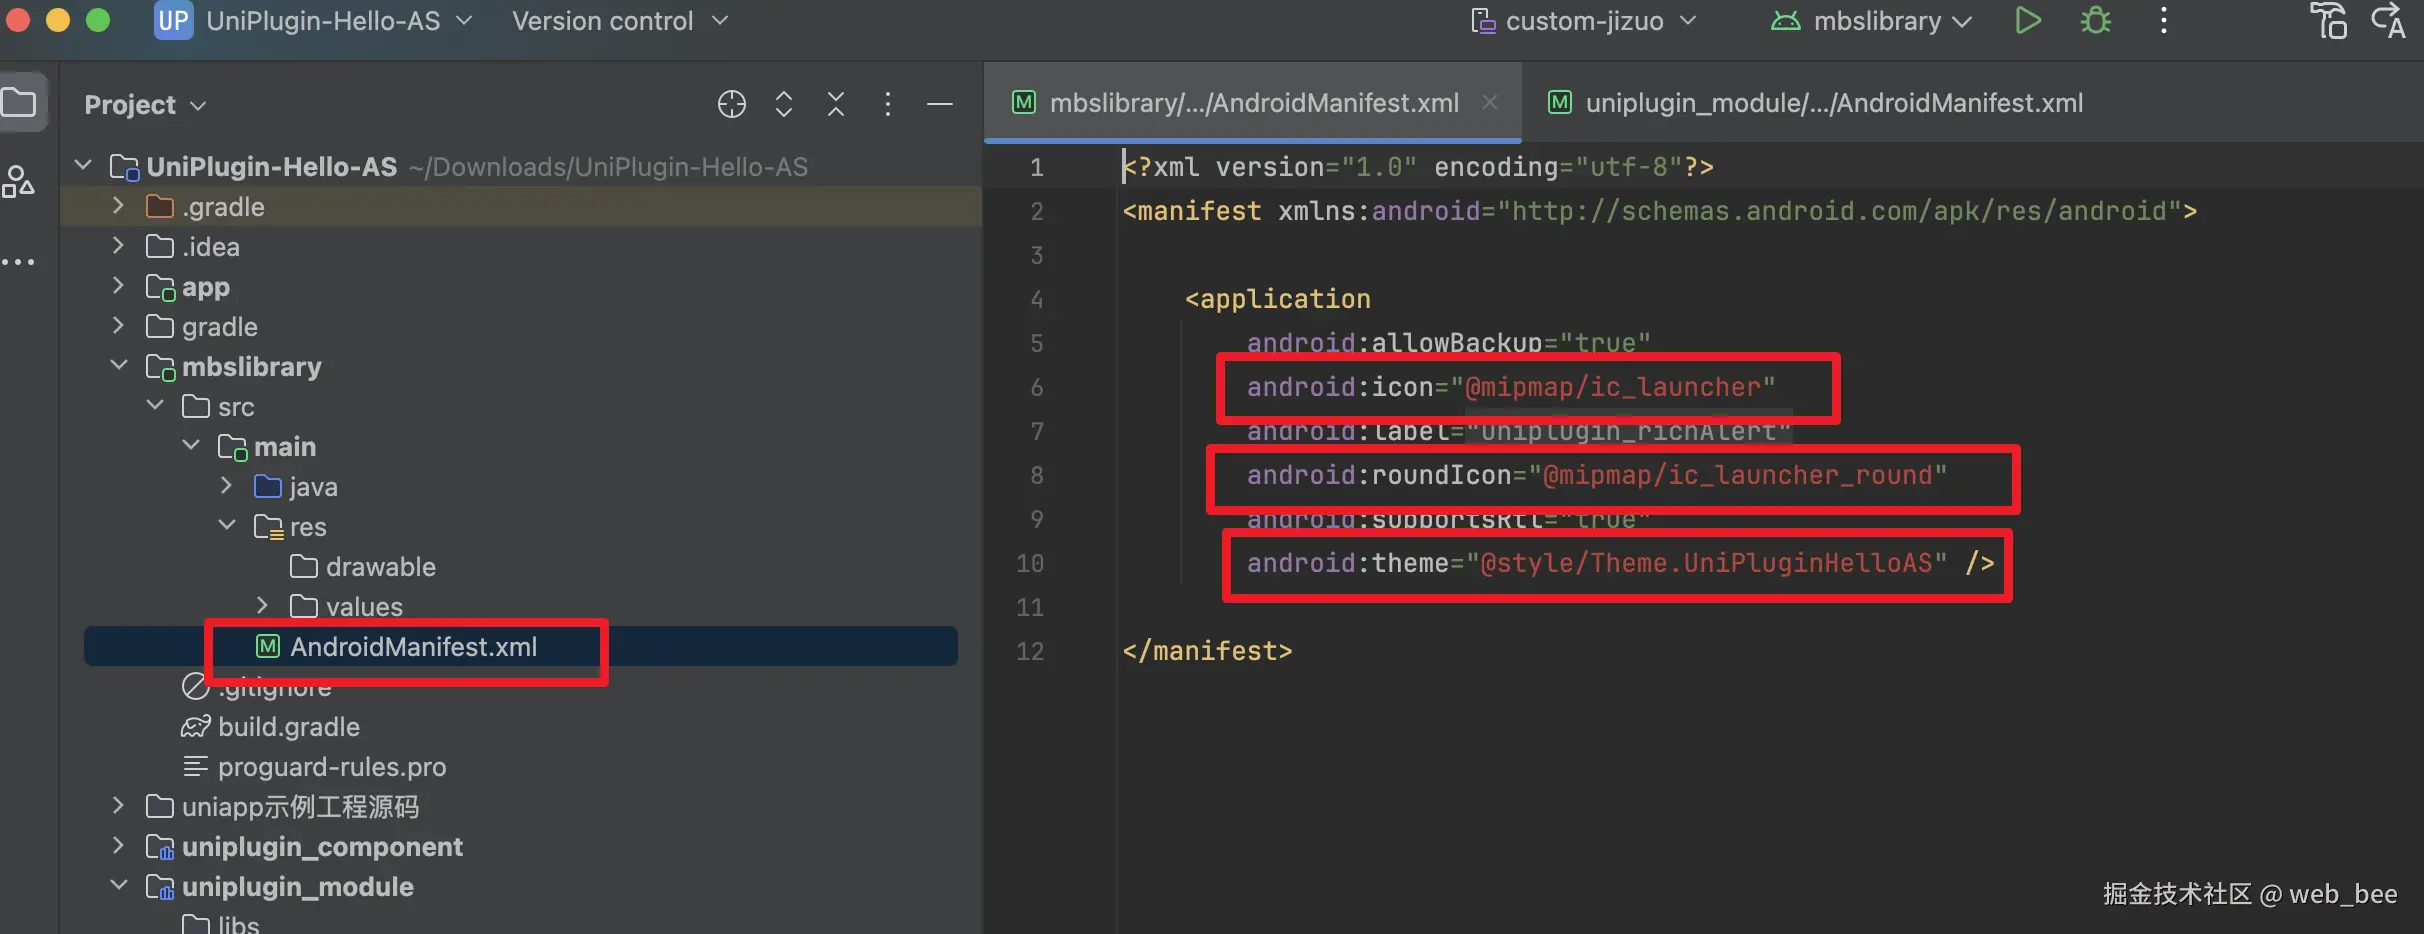This screenshot has height=934, width=2424.
Task: Click the device manager icon at top right
Action: [x=2330, y=21]
